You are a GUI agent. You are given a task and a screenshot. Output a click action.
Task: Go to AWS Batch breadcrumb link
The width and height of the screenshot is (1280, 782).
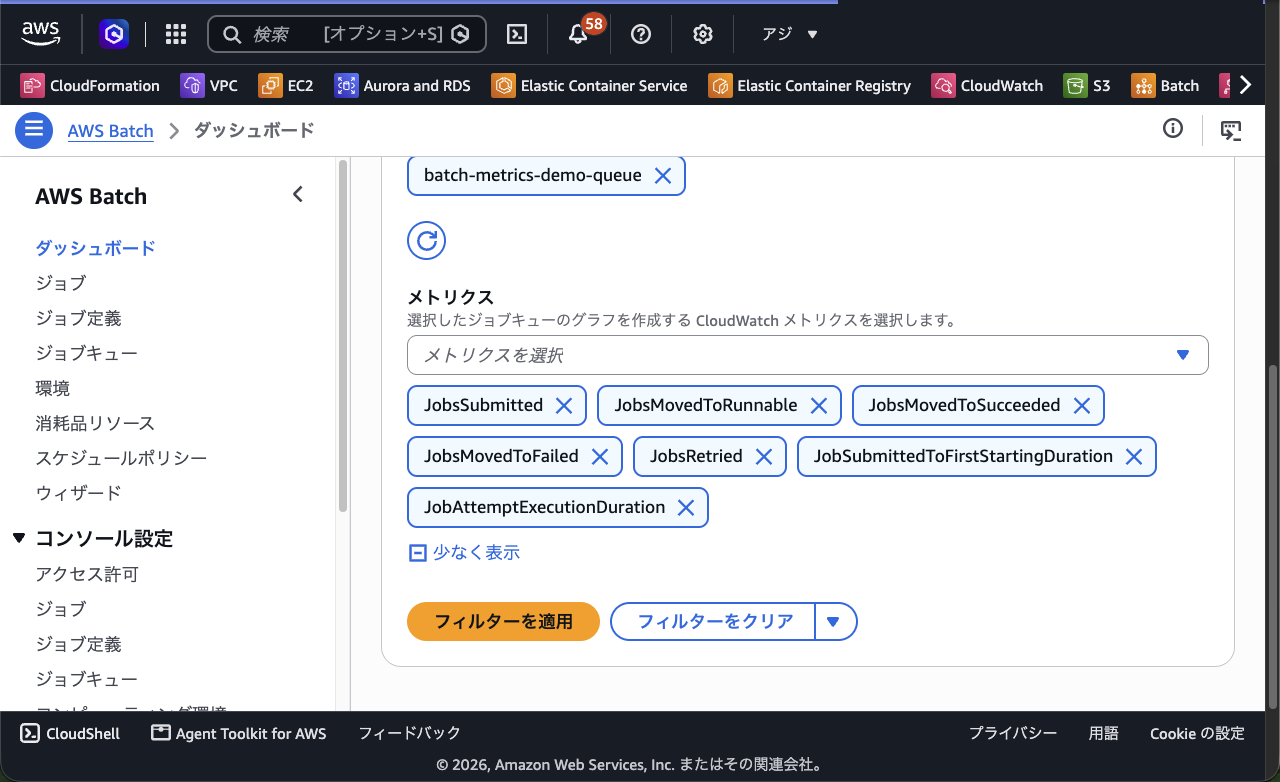point(111,130)
